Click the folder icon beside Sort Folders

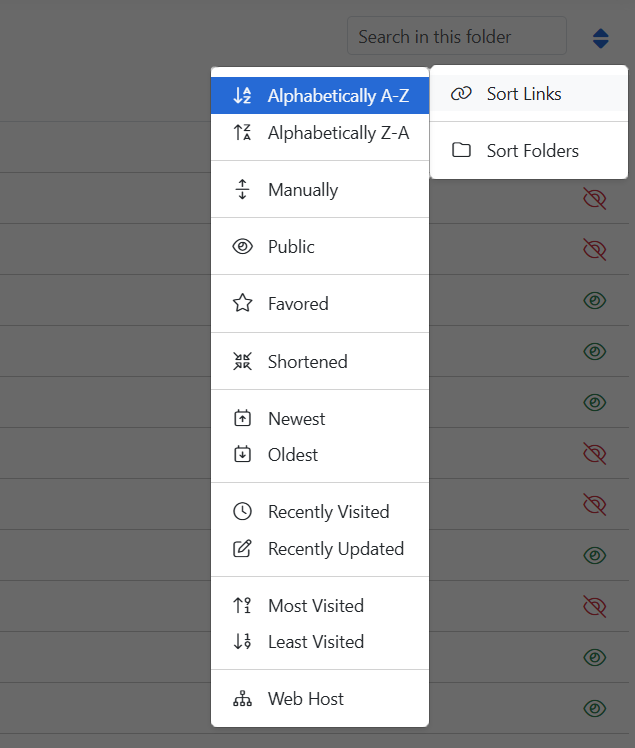461,150
